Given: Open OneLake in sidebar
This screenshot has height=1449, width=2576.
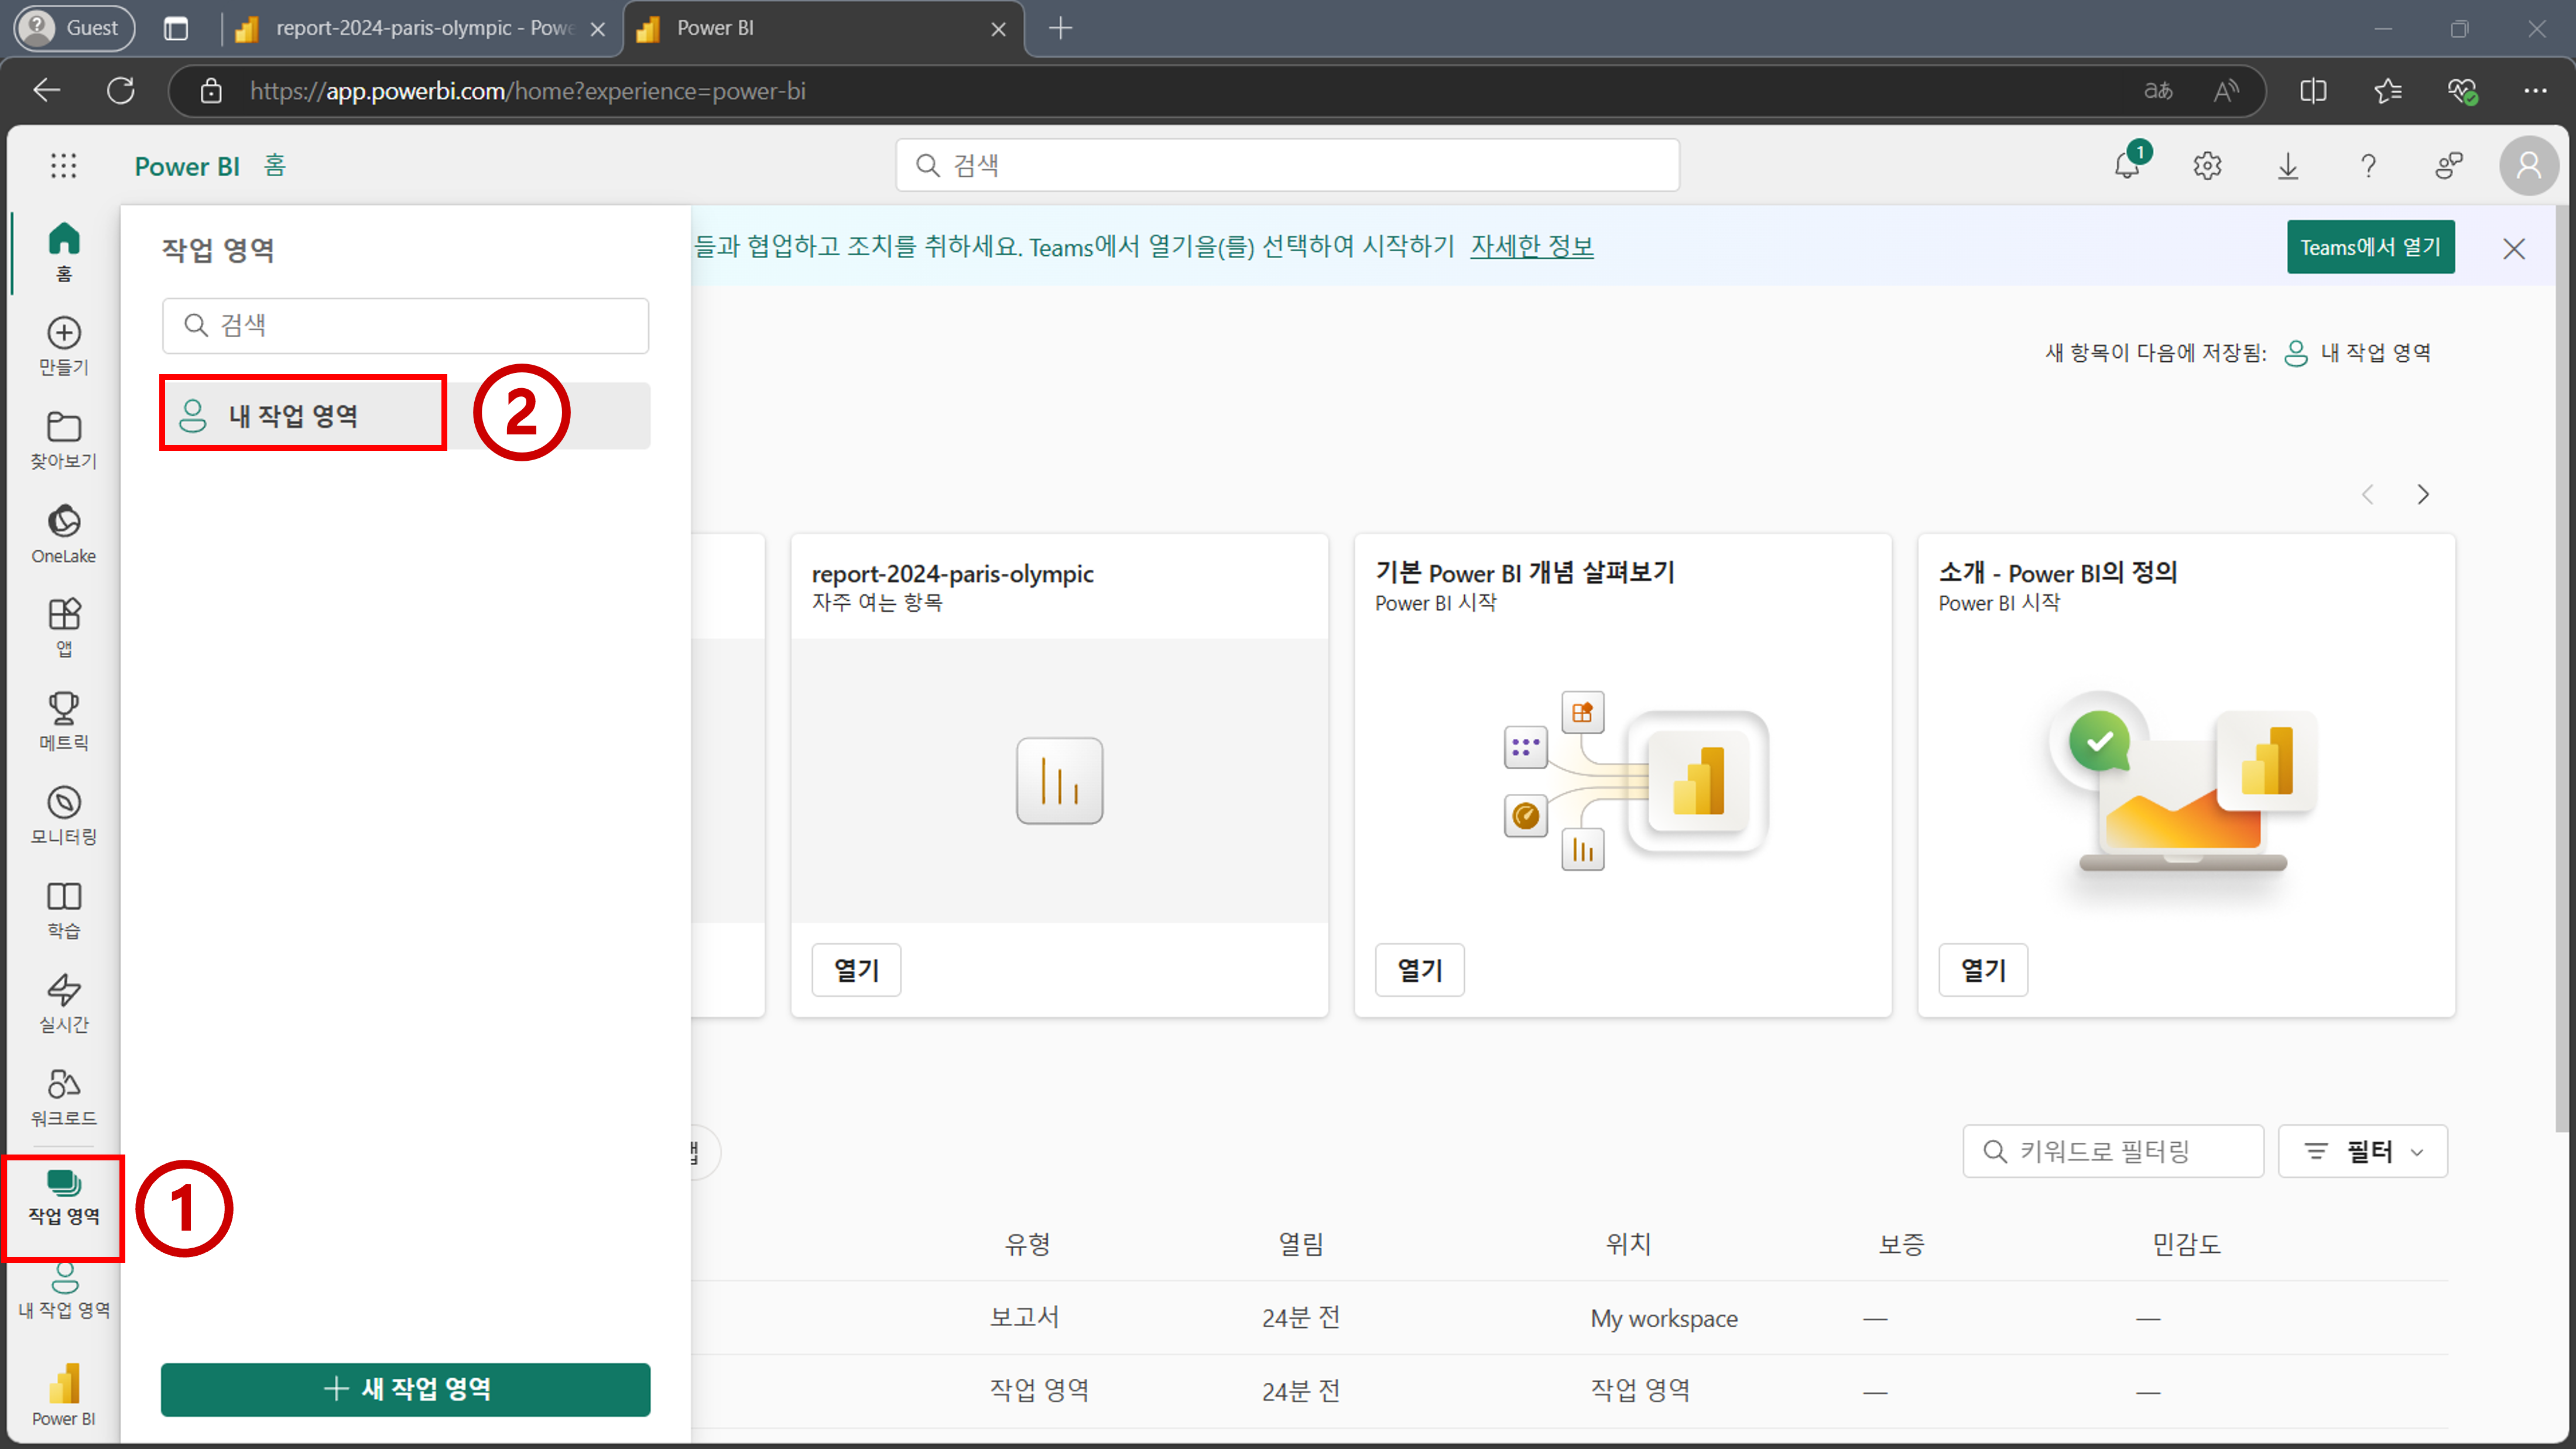Looking at the screenshot, I should pos(64,534).
